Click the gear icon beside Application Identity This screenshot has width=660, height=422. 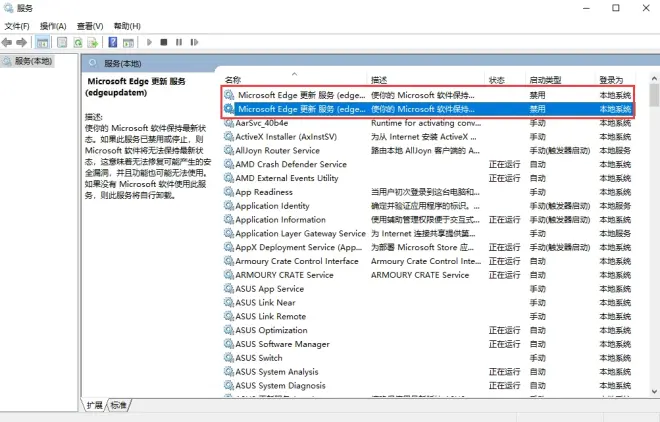coord(229,206)
